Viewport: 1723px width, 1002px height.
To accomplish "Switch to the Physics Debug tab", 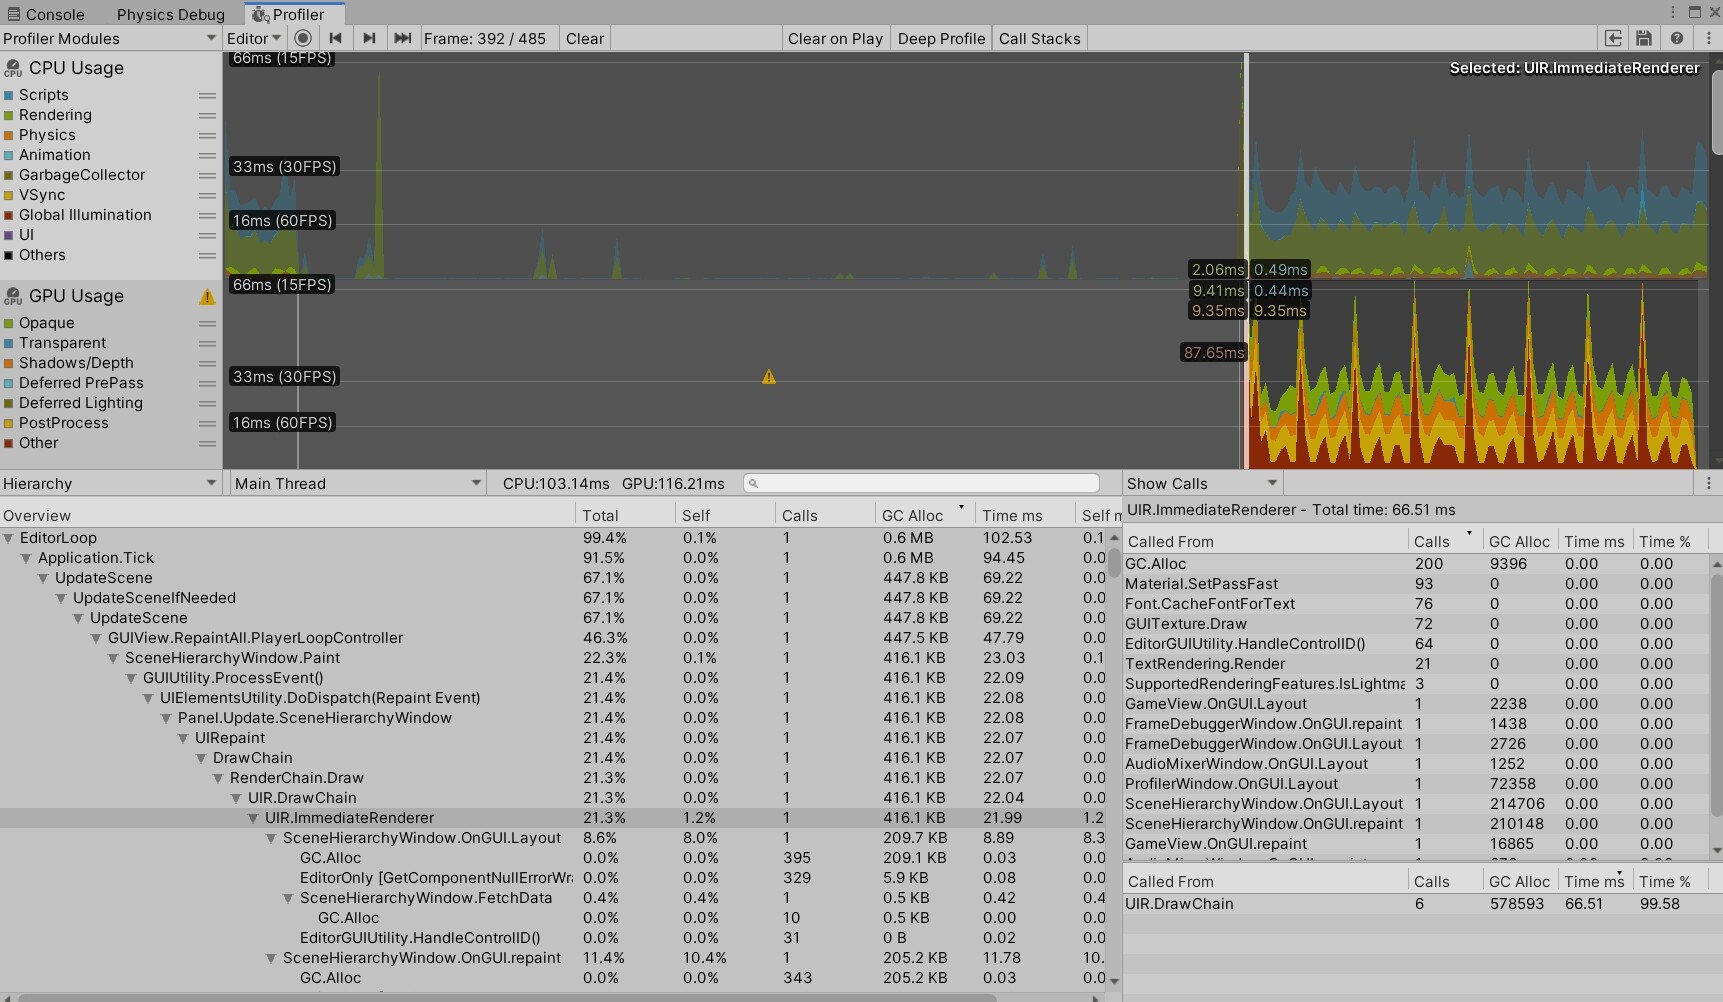I will pyautogui.click(x=170, y=14).
